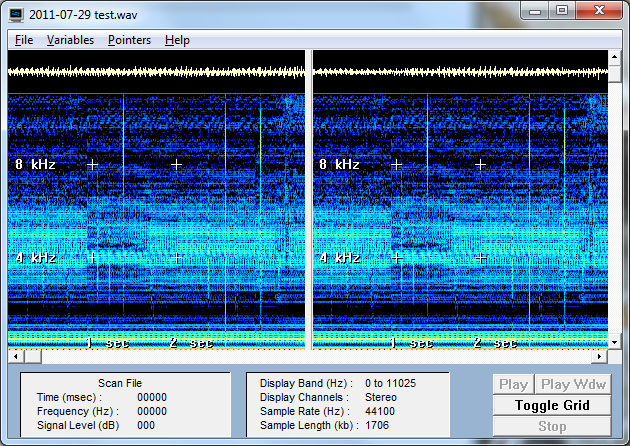Screen dimensions: 630x446
Task: Click the Toggle Grid button
Action: [552, 405]
